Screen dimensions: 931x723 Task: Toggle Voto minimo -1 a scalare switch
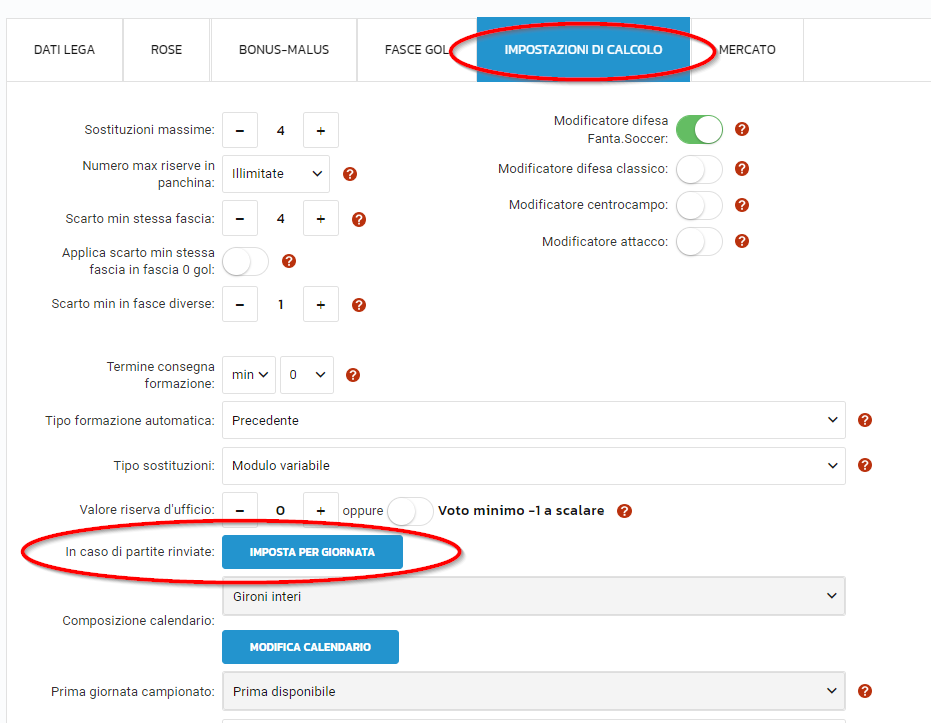click(410, 511)
